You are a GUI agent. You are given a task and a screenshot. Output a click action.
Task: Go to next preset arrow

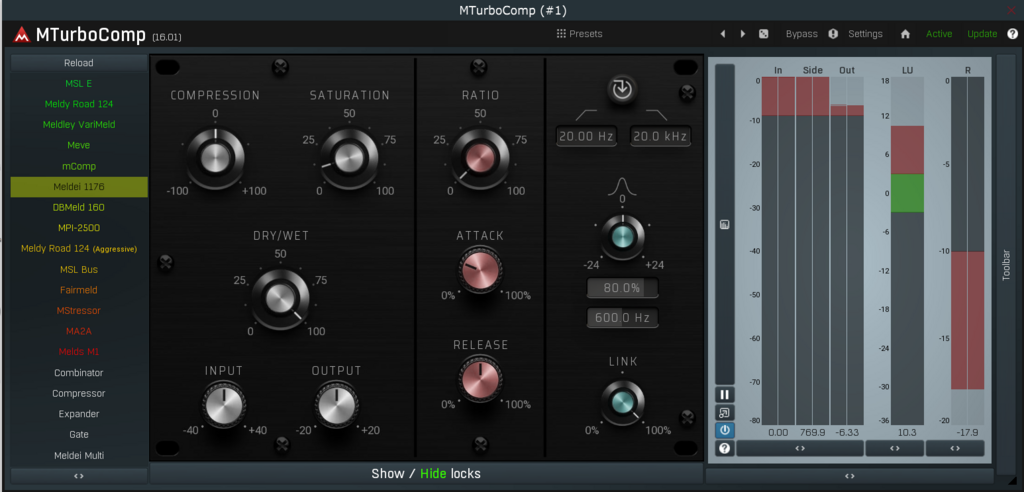pyautogui.click(x=743, y=34)
